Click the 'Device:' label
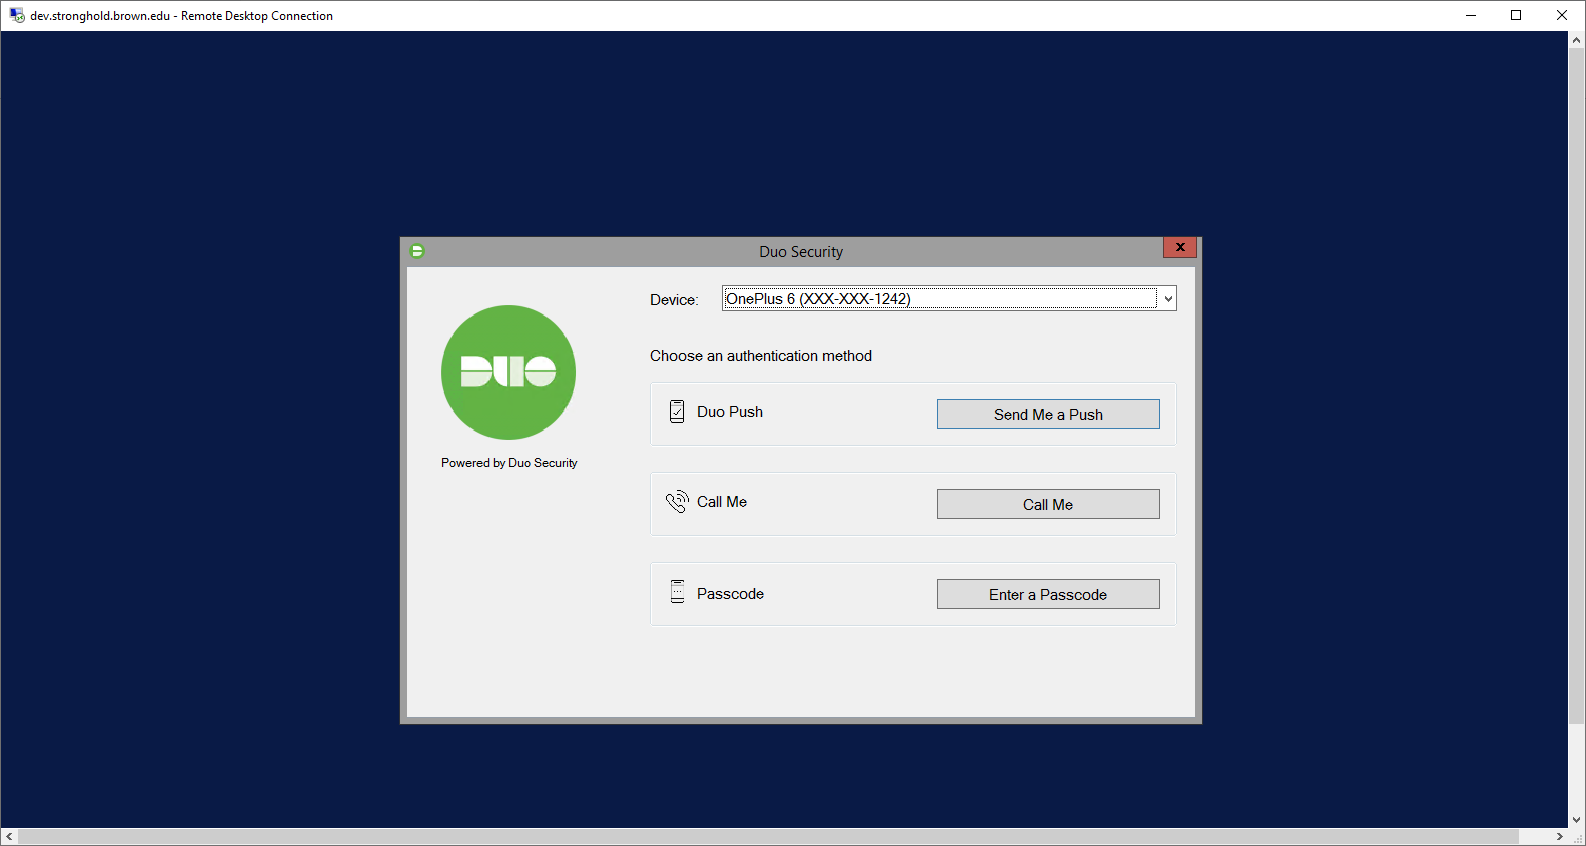1586x846 pixels. pyautogui.click(x=674, y=300)
